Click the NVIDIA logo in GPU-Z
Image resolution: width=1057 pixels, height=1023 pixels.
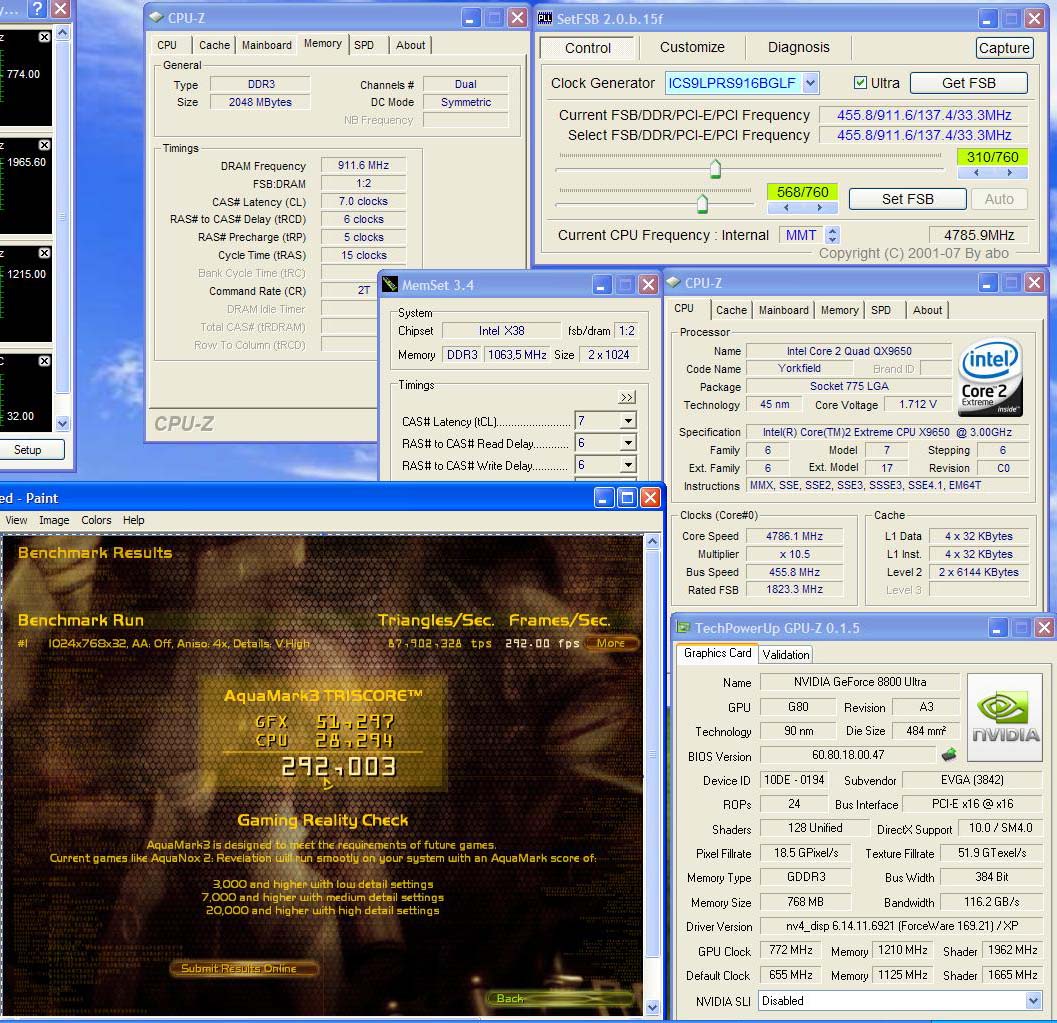tap(1004, 717)
